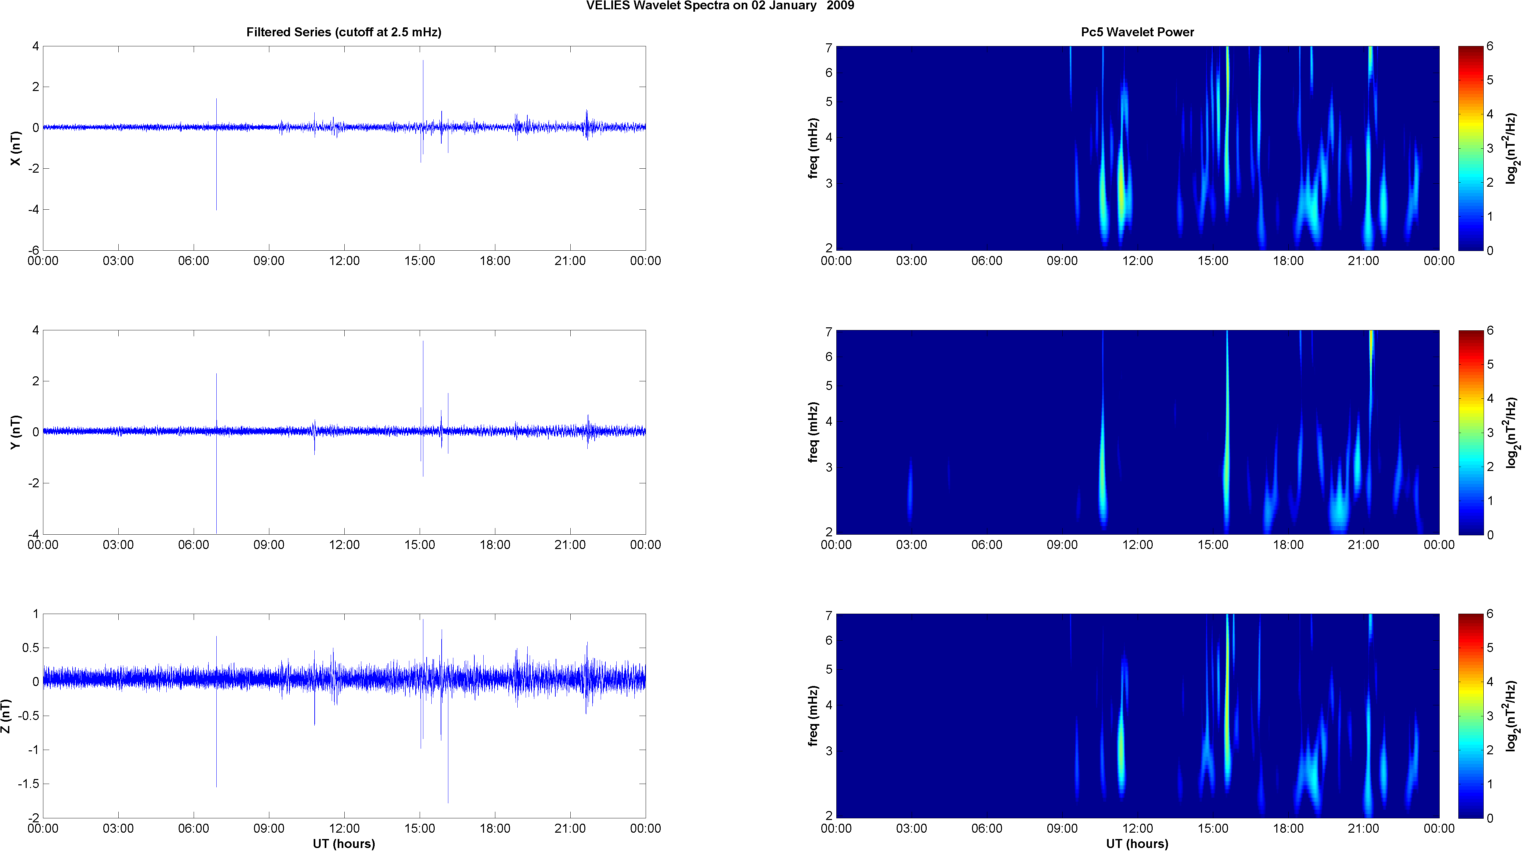Click the '21:00' tick under the Y series plot
This screenshot has height=851, width=1522.
click(570, 545)
